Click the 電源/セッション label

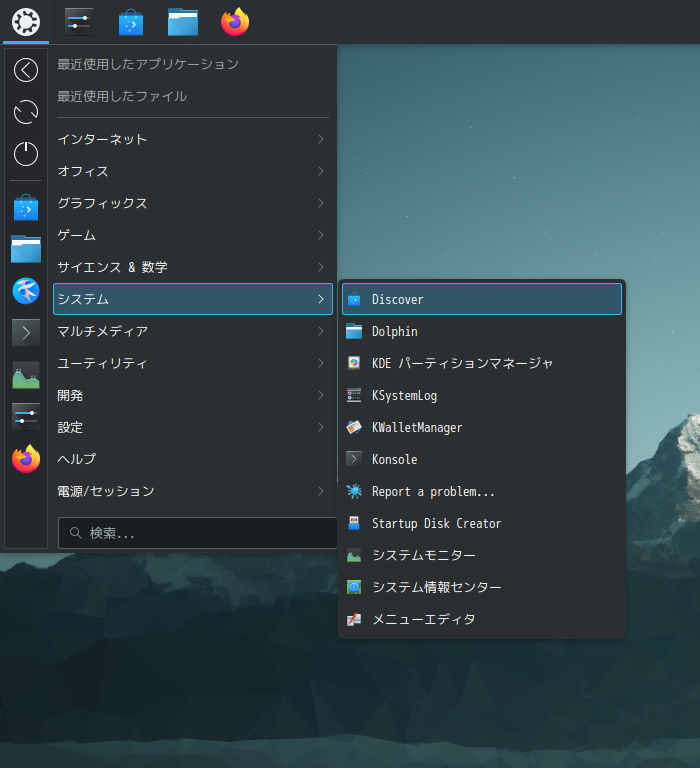pyautogui.click(x=106, y=491)
